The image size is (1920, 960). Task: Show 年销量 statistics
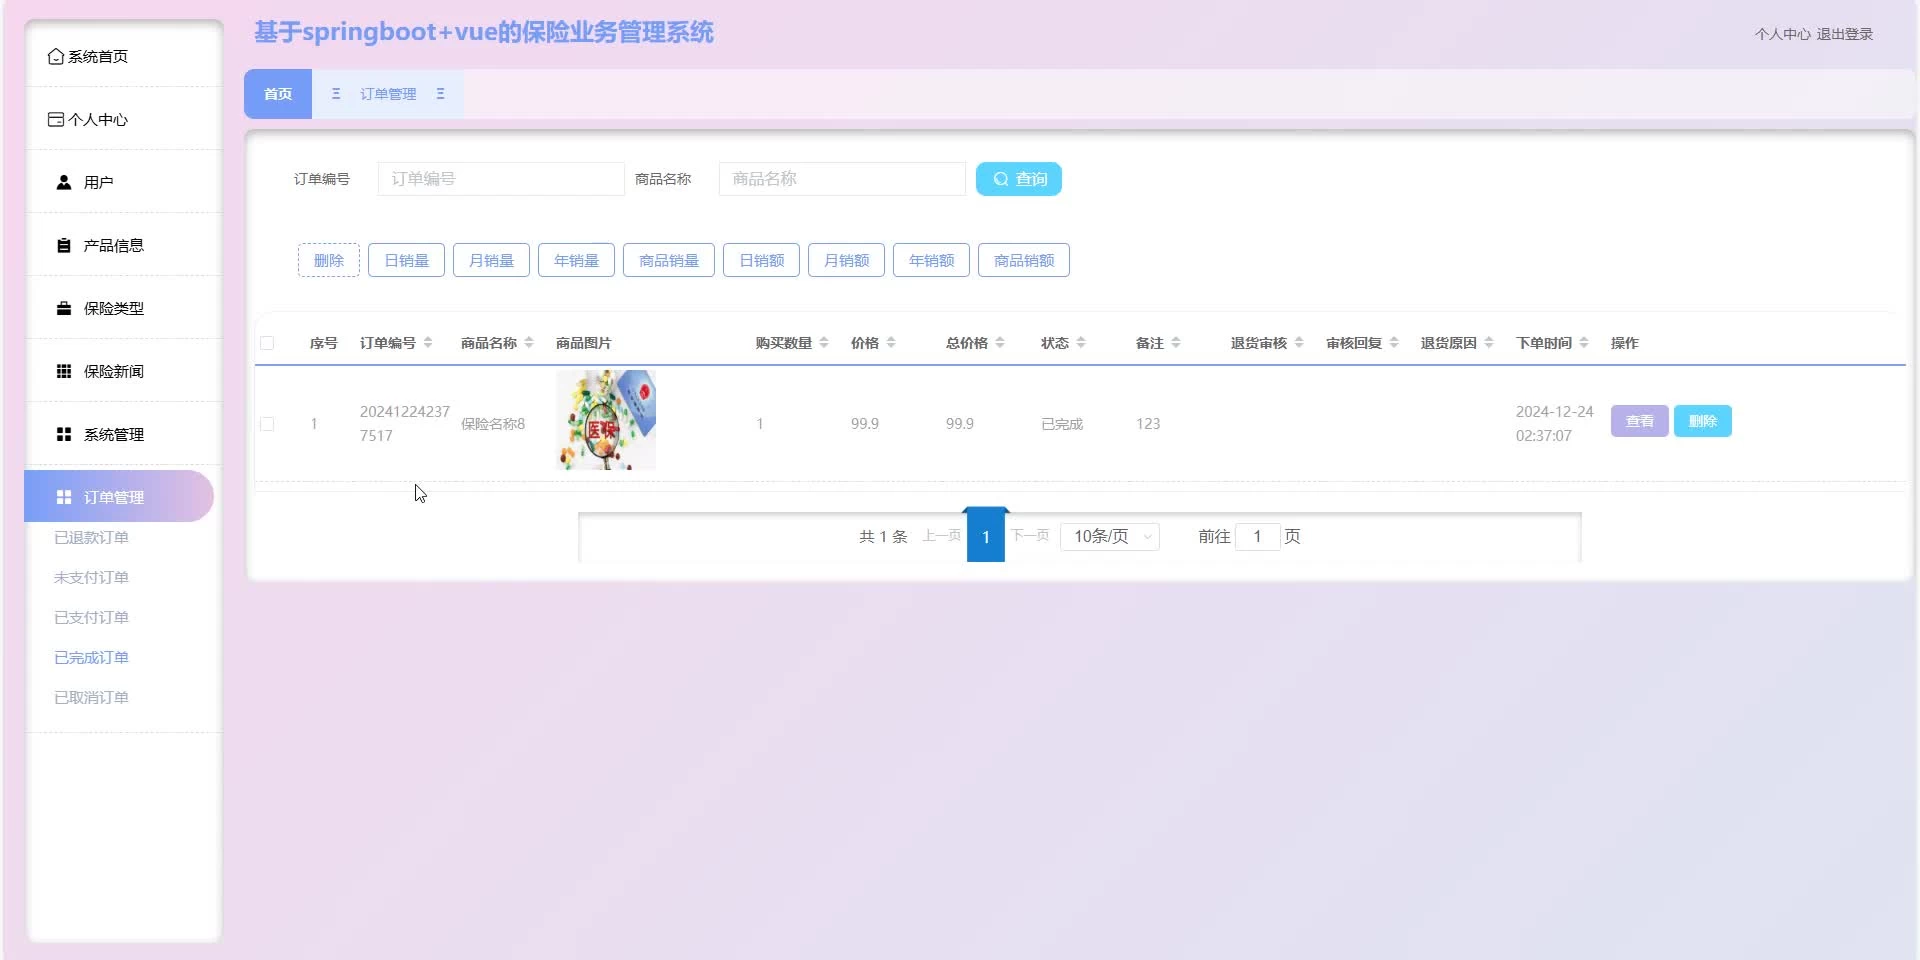tap(576, 260)
